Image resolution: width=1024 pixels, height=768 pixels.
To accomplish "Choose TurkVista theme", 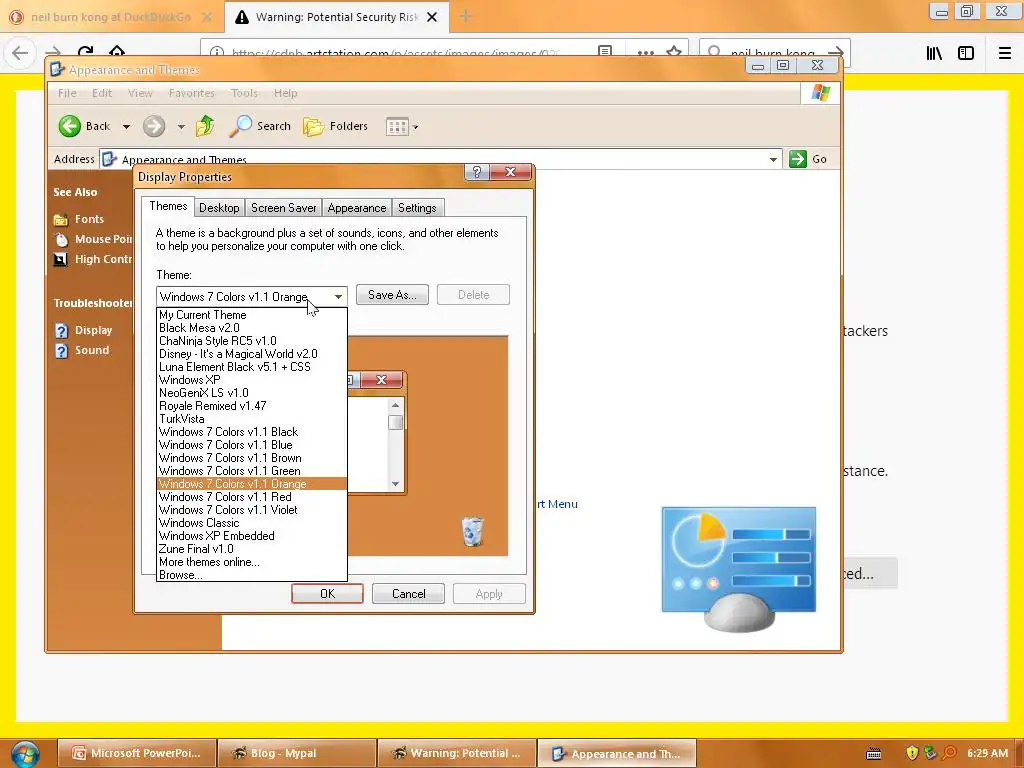I will 252,419.
